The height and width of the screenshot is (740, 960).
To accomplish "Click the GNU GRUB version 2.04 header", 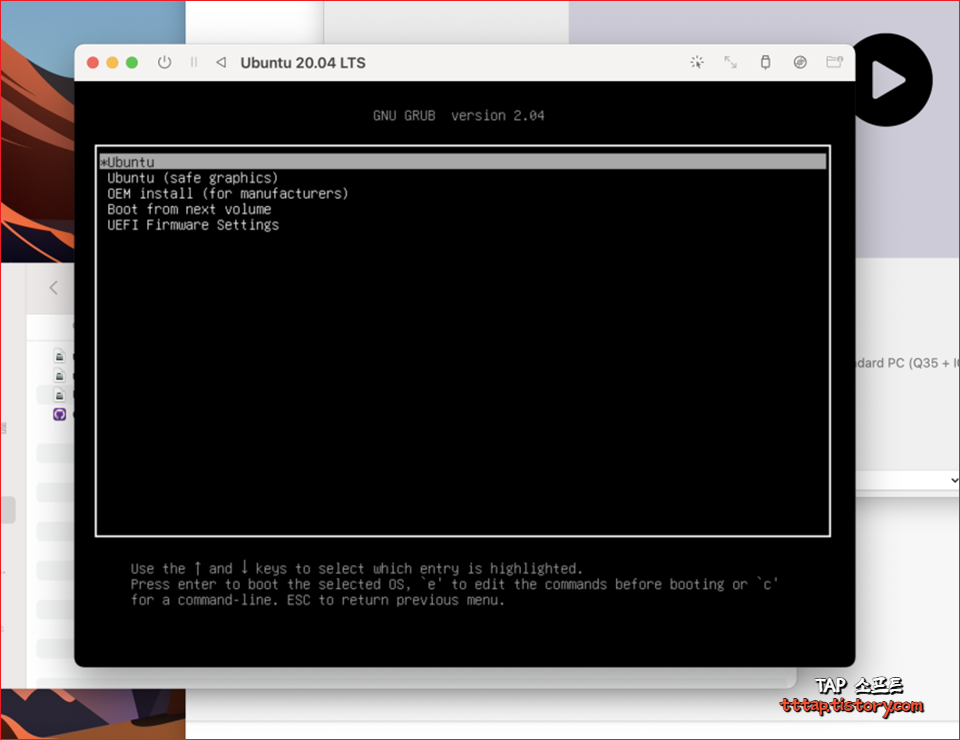I will point(459,116).
